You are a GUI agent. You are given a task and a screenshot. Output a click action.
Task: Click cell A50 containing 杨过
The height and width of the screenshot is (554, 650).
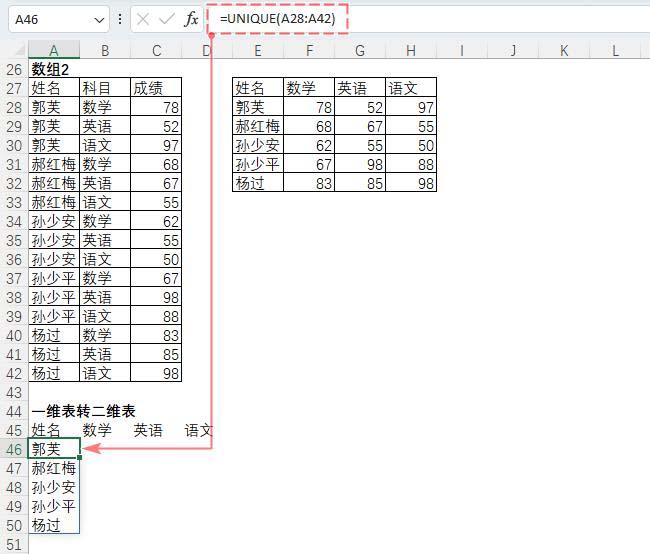pos(54,526)
